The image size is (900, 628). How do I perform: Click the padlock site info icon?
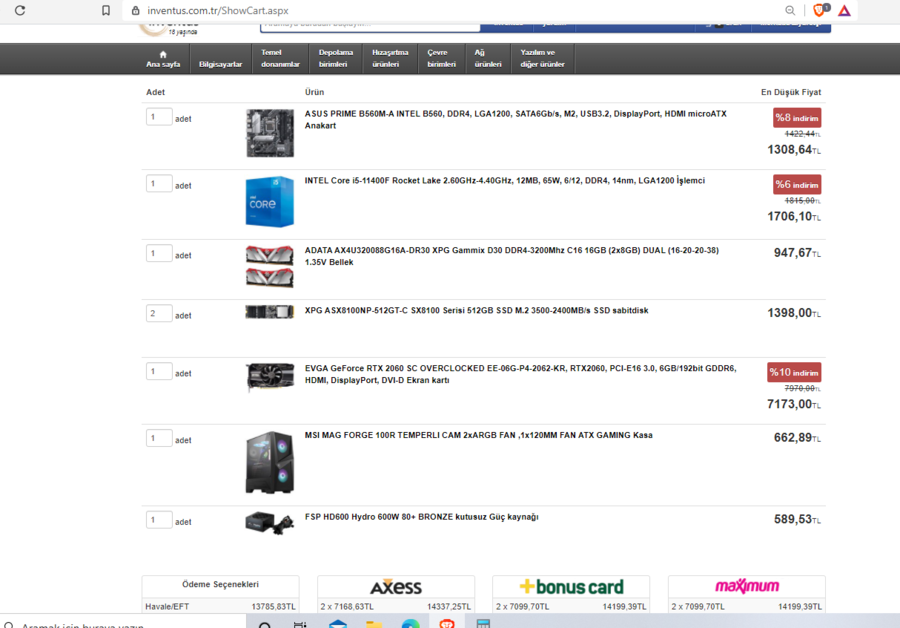click(135, 10)
